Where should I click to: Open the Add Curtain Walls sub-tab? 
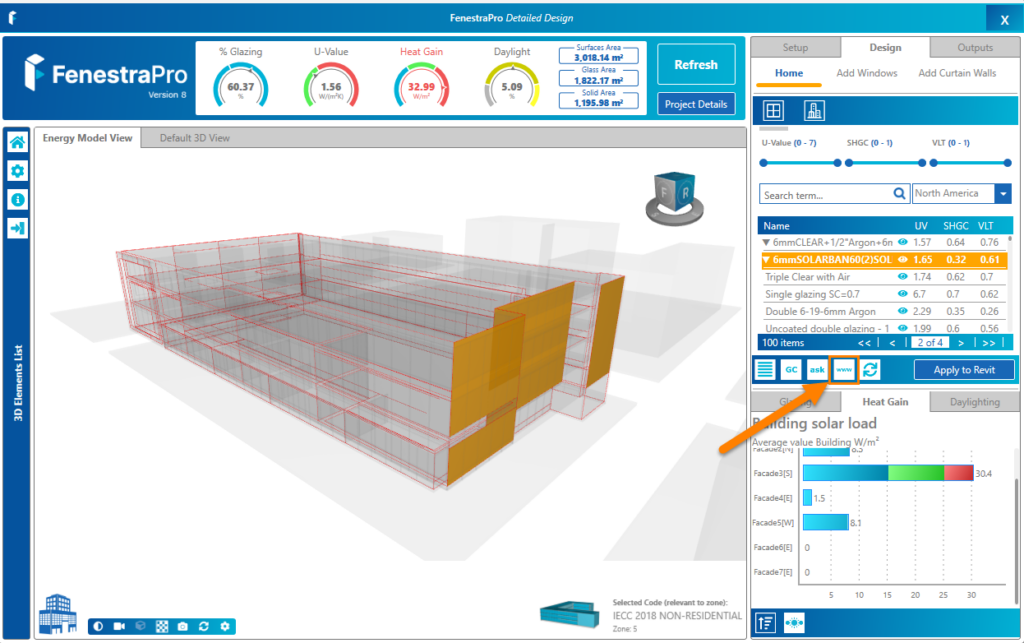957,73
